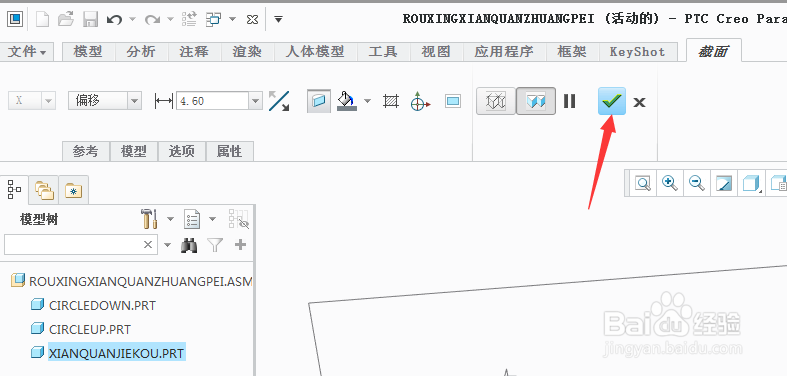787x376 pixels.
Task: Click the refit zoom icon
Action: tap(643, 183)
